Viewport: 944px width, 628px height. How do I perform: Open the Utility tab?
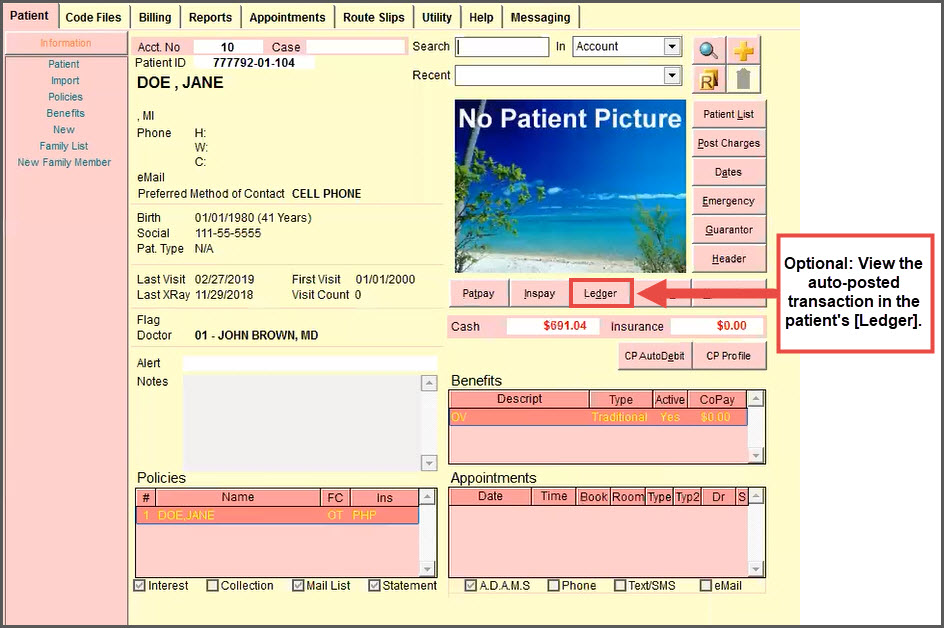[436, 17]
